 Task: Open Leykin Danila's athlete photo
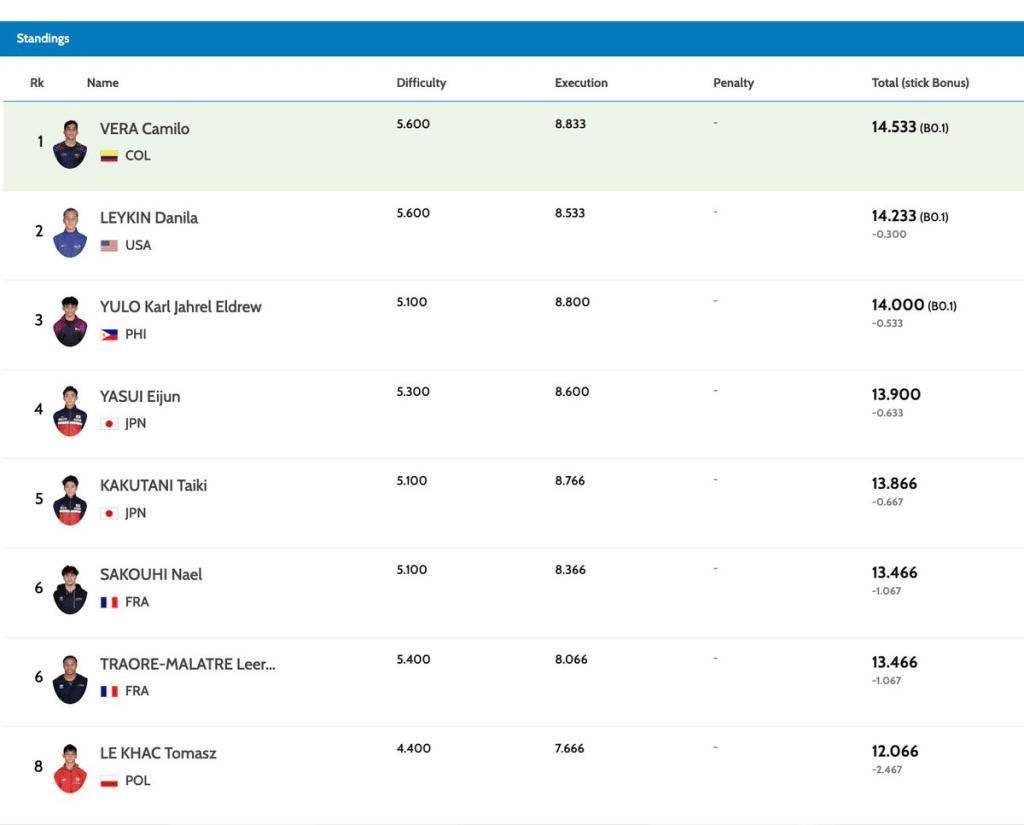[x=70, y=233]
